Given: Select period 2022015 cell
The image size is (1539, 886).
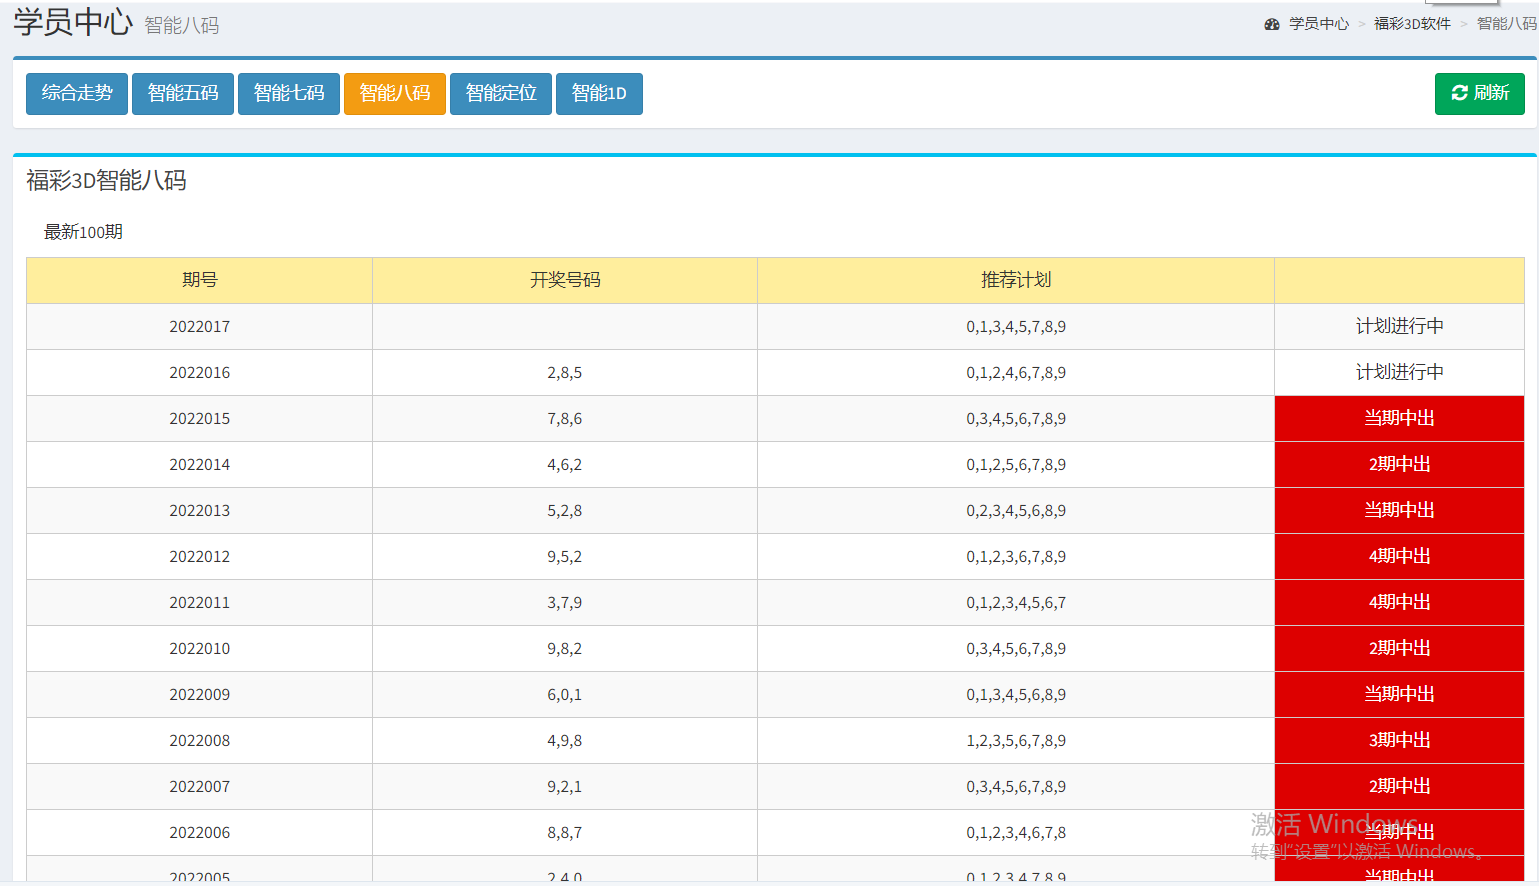Looking at the screenshot, I should tap(200, 419).
